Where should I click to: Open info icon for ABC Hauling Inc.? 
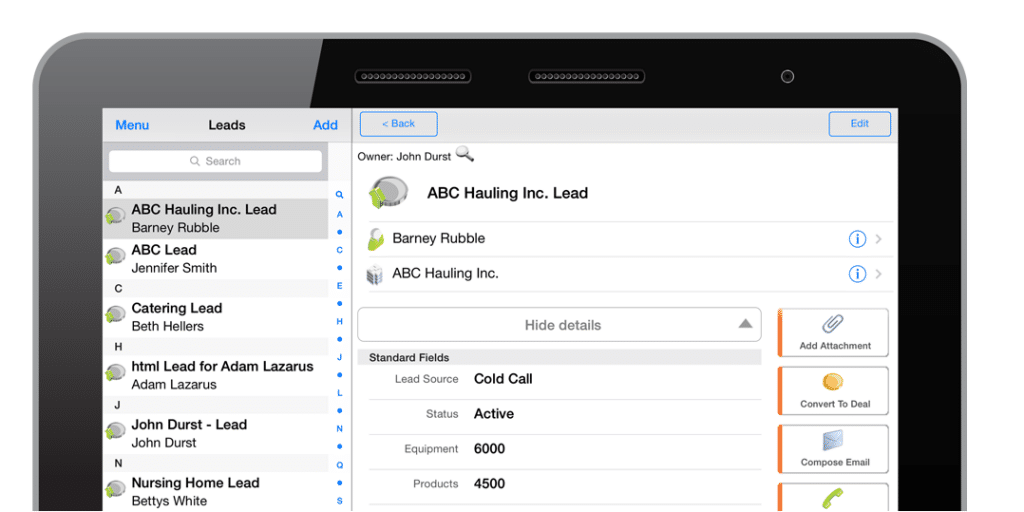click(857, 274)
